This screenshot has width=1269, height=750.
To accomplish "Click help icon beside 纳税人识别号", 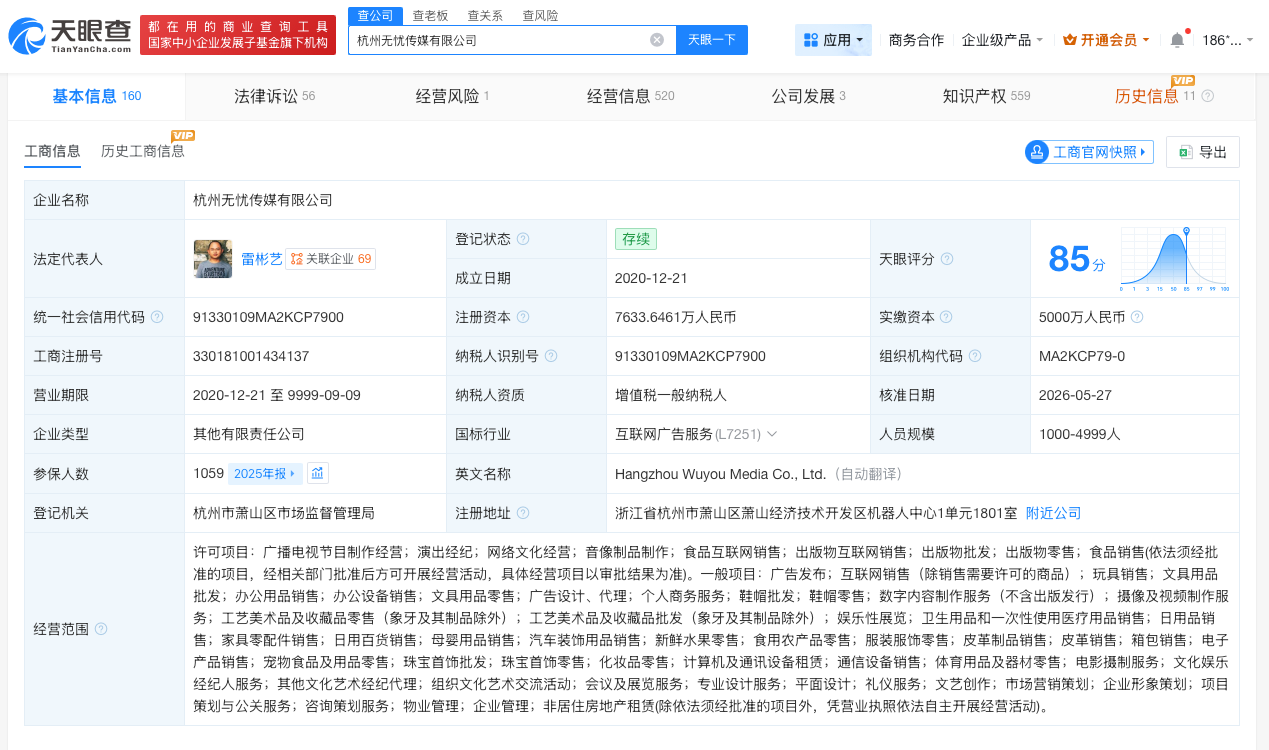I will pos(551,356).
